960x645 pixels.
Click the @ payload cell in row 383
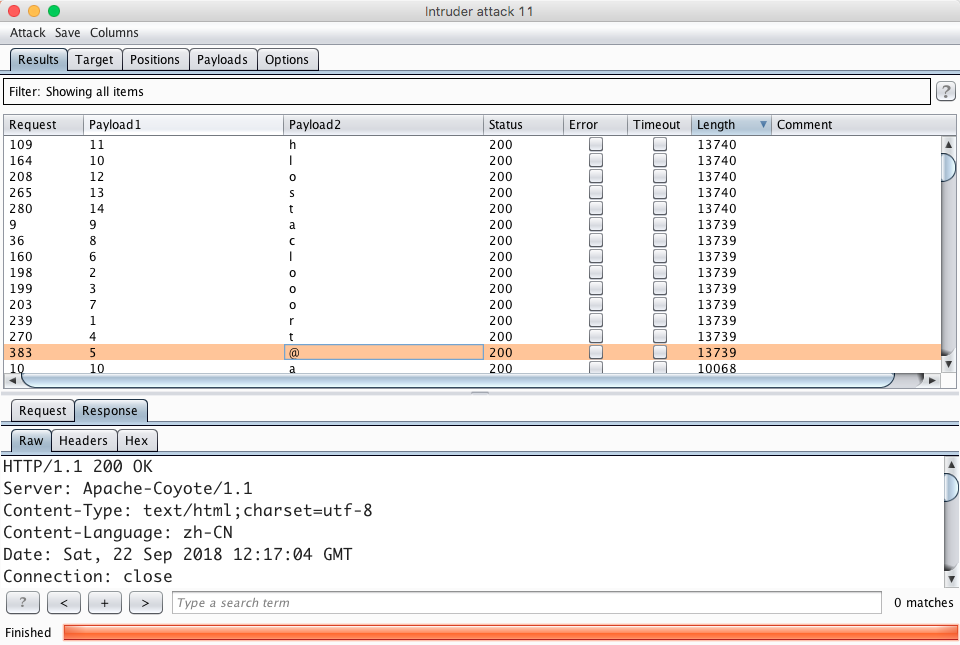coord(383,352)
